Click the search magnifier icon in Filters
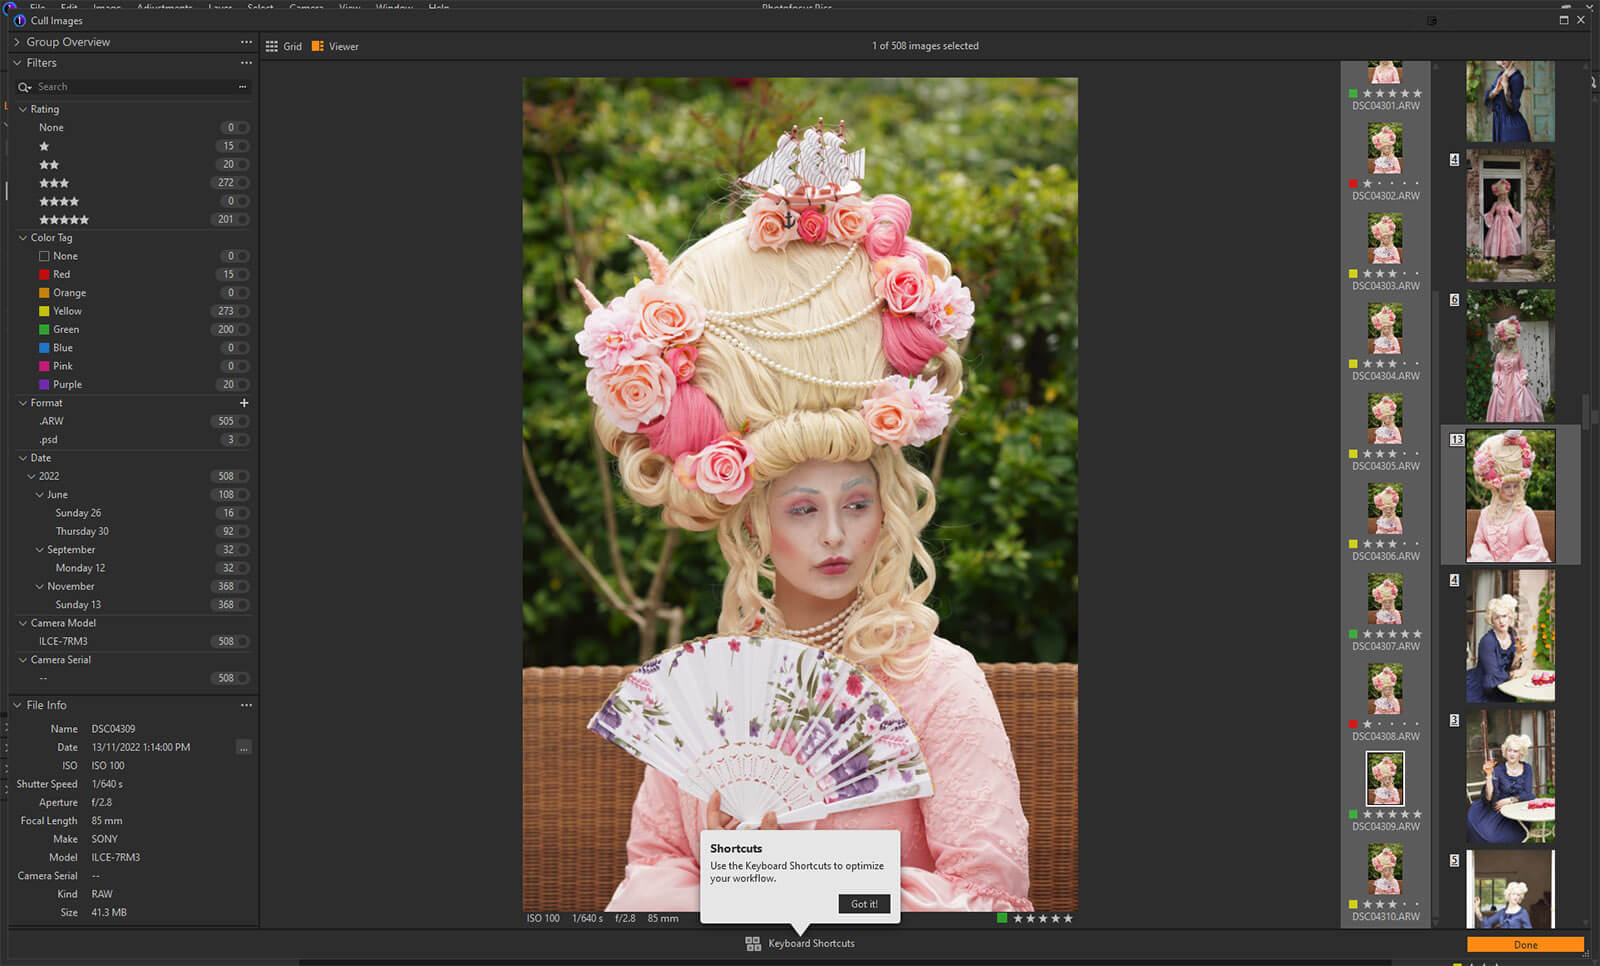The height and width of the screenshot is (966, 1600). pos(25,87)
